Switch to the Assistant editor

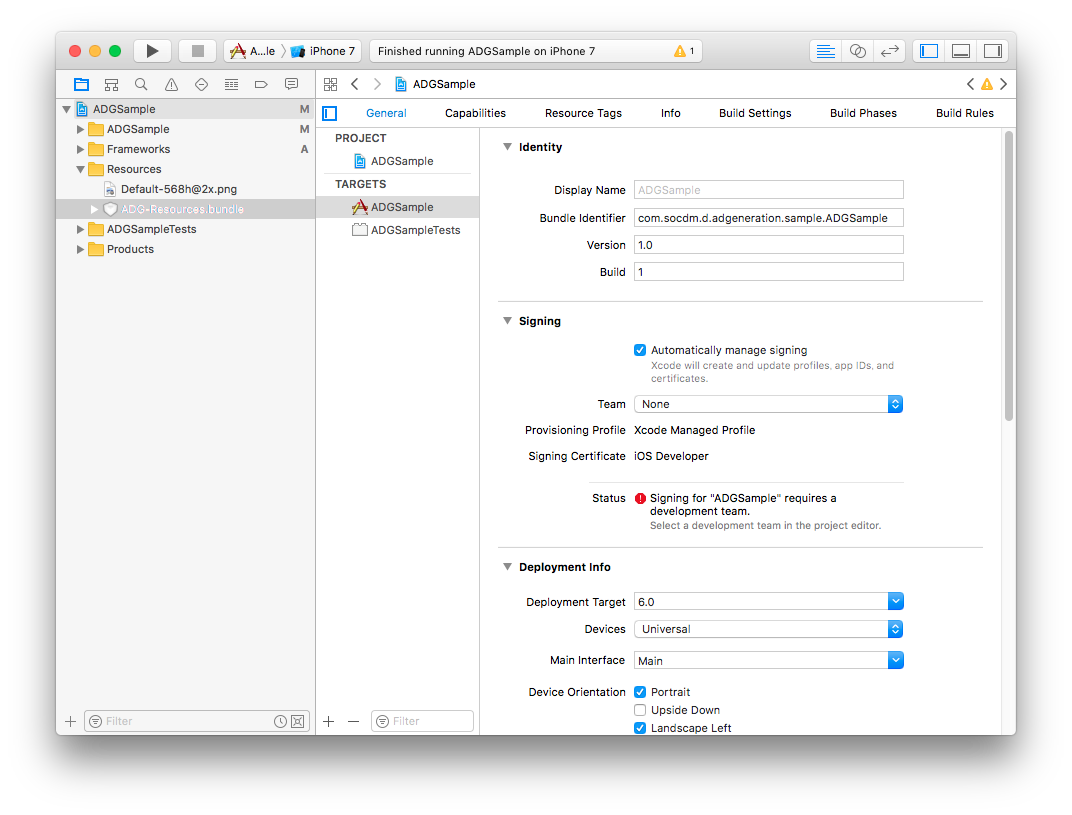coord(857,51)
